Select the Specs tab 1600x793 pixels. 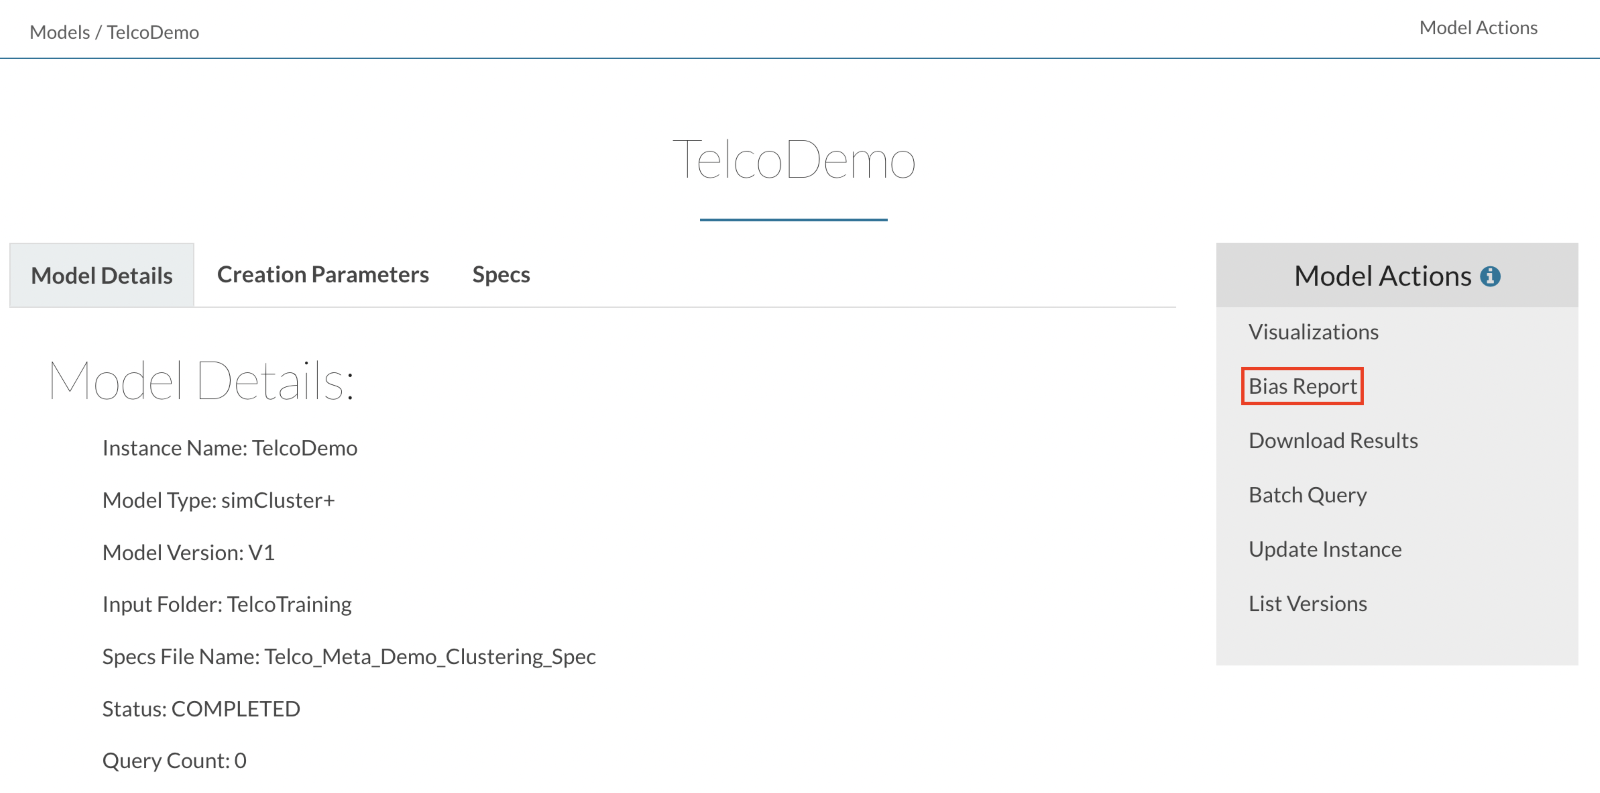[501, 275]
